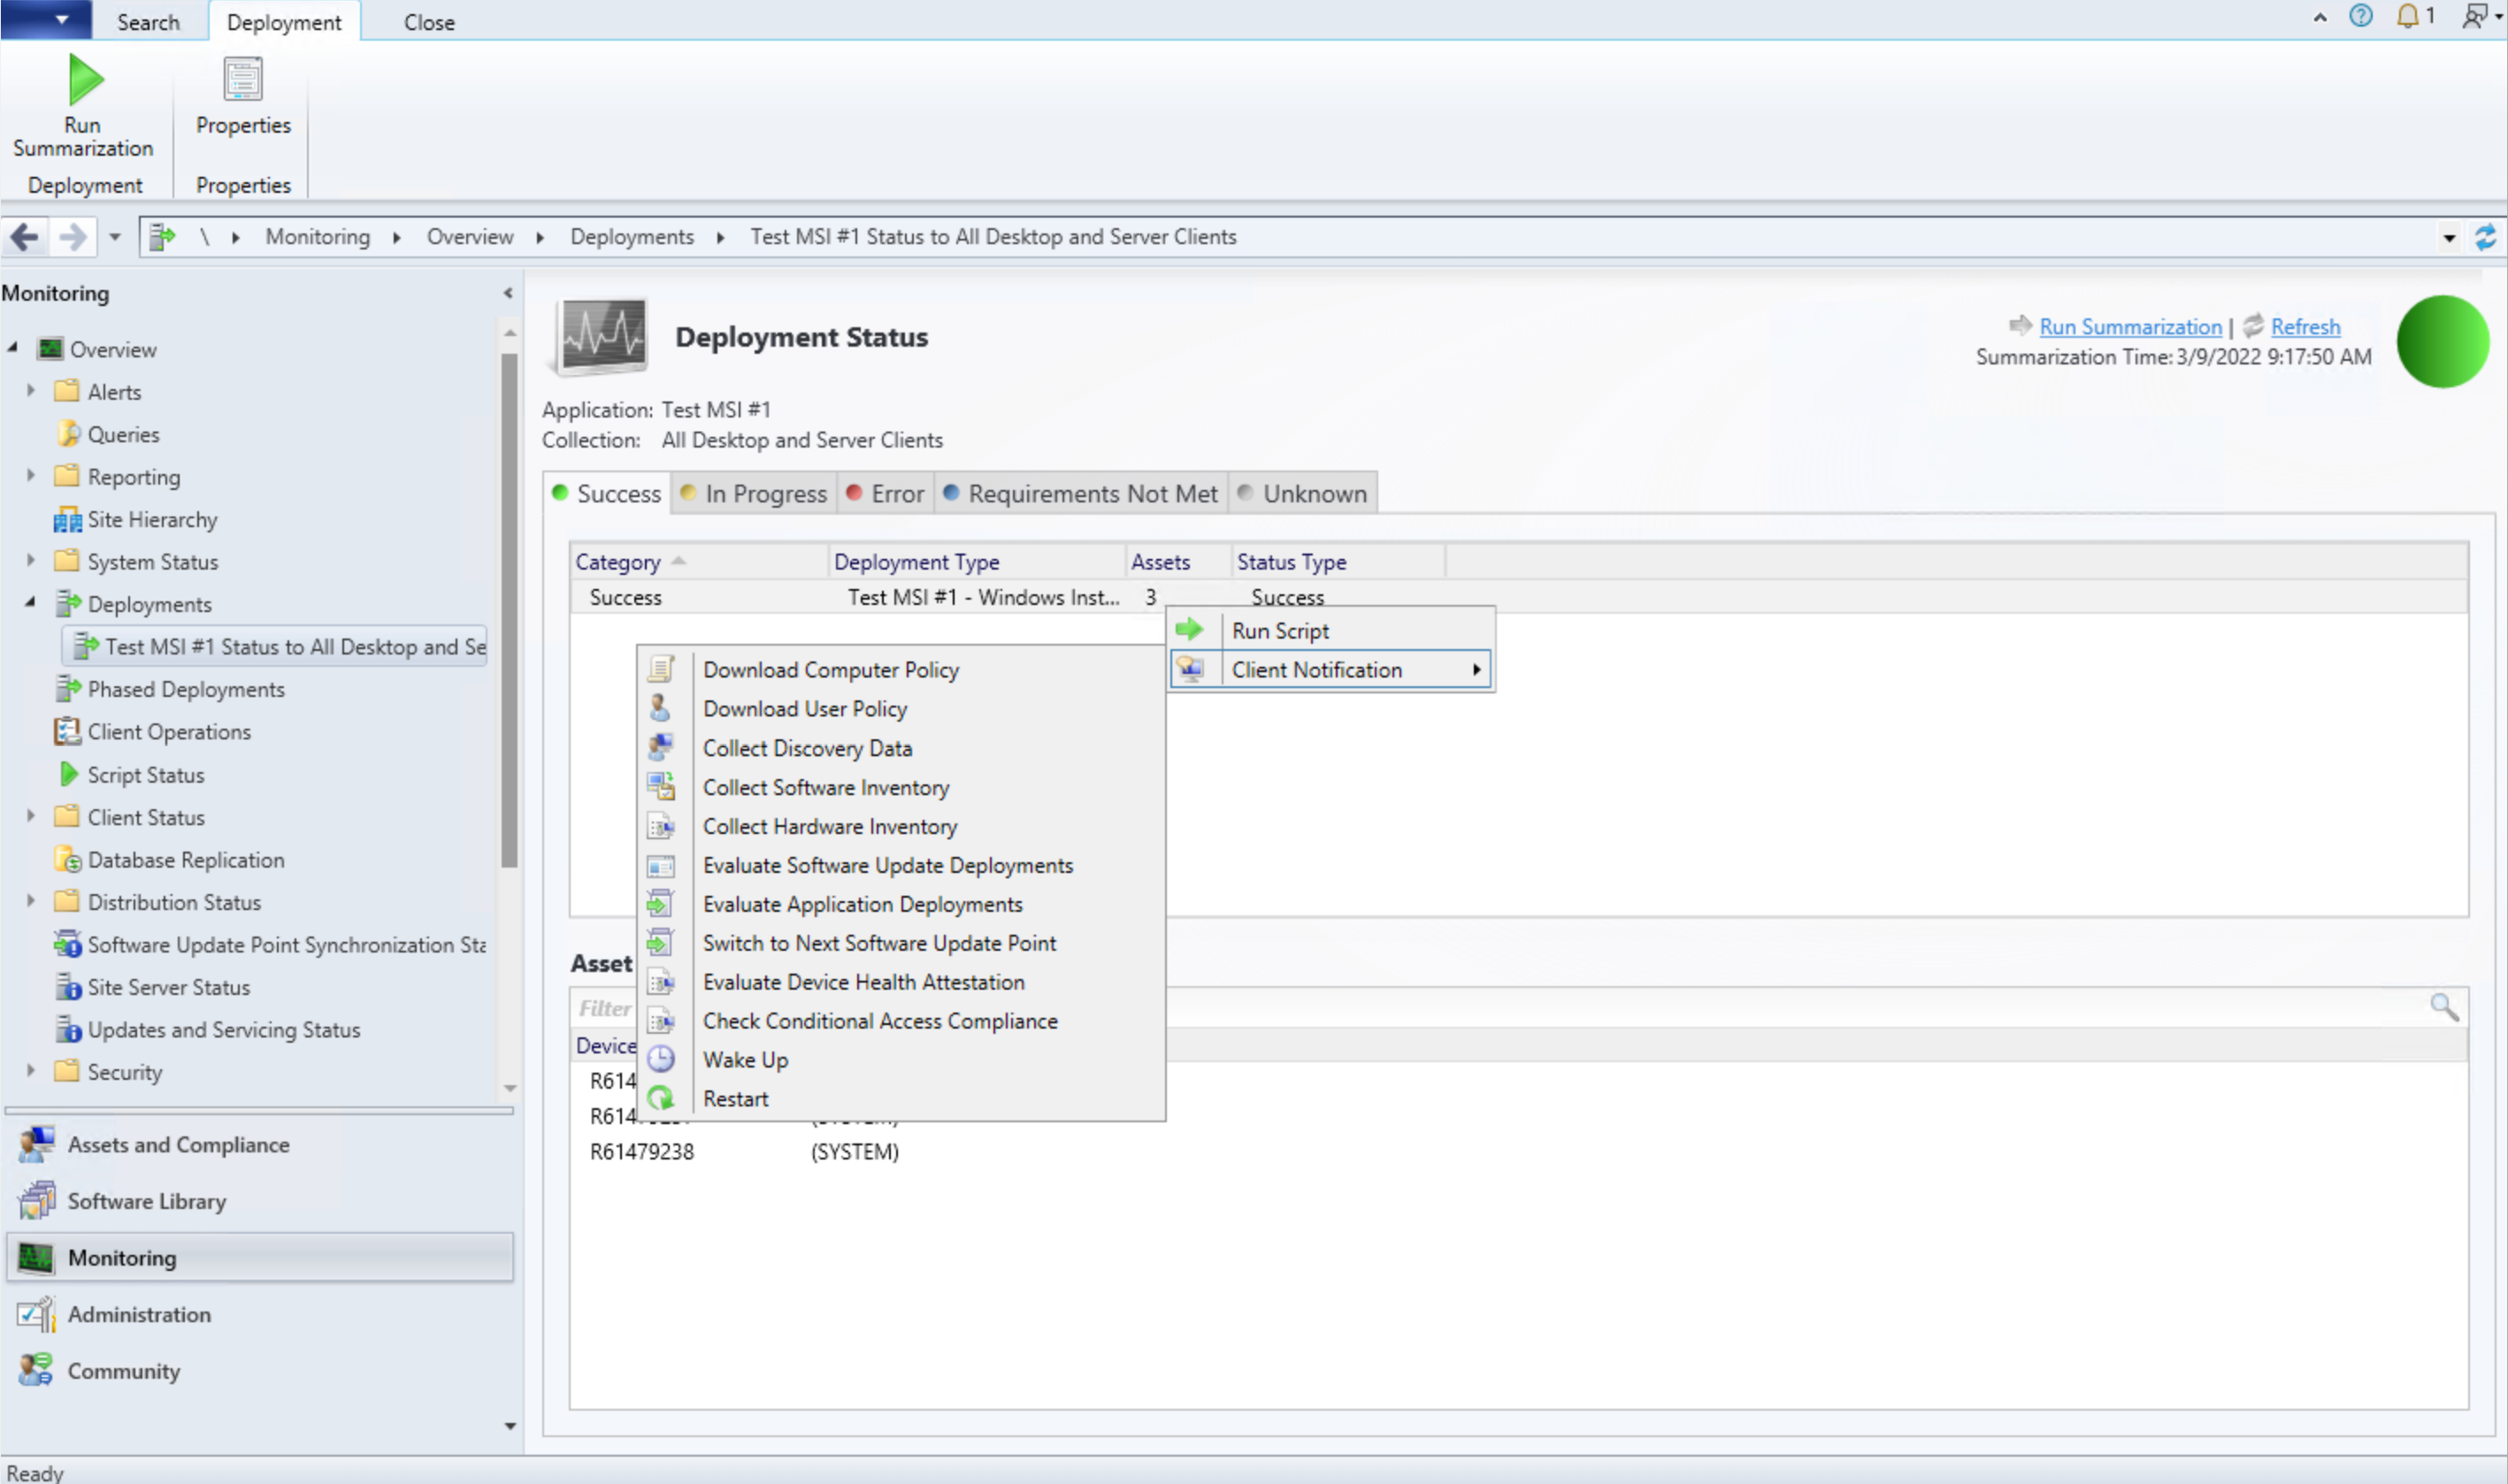This screenshot has height=1484, width=2508.
Task: Expand the Overview tree node
Action: [12, 348]
